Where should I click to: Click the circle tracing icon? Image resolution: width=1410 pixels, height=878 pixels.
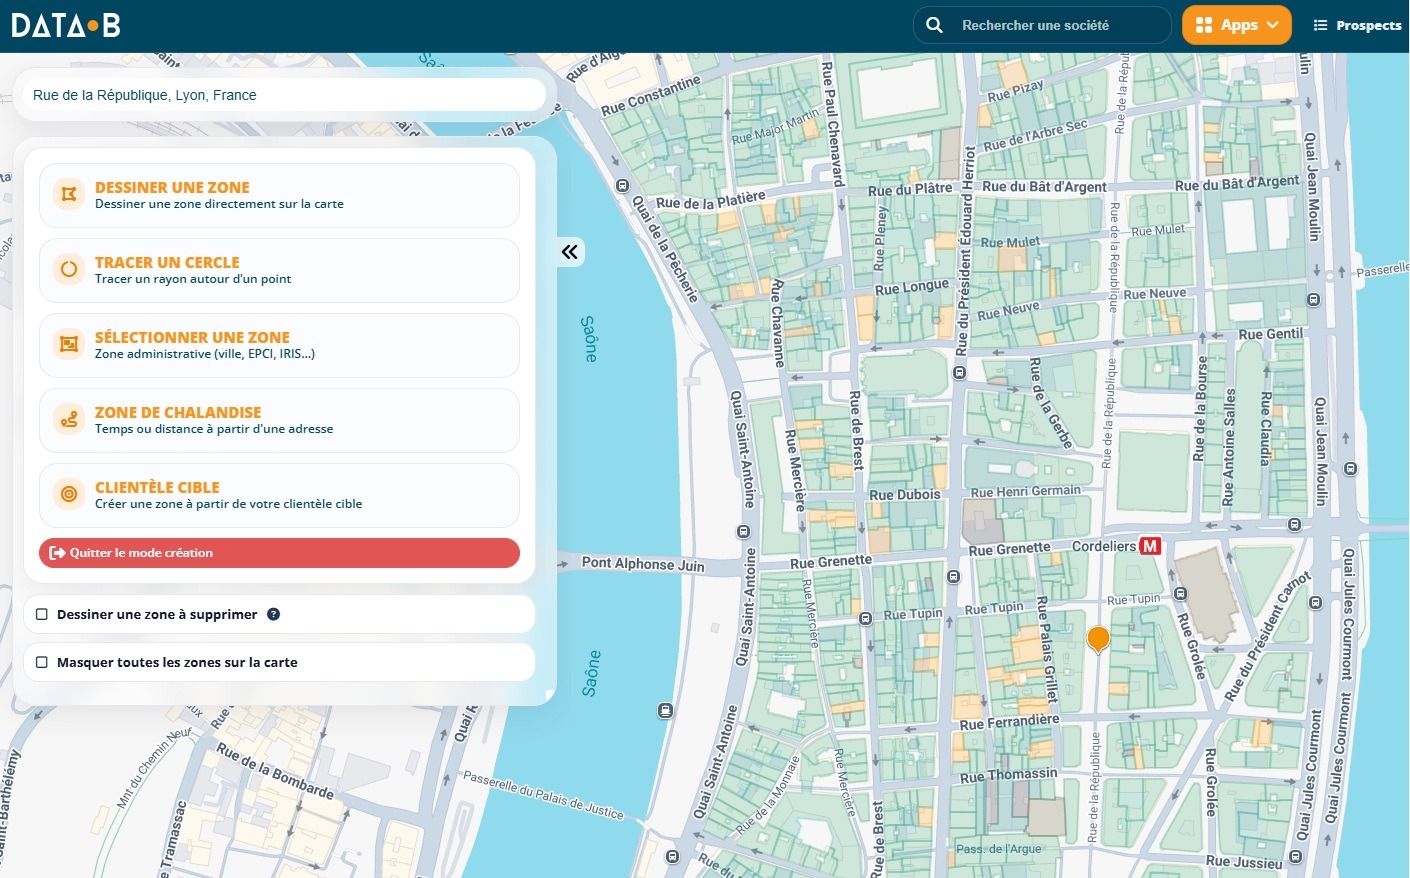click(69, 269)
